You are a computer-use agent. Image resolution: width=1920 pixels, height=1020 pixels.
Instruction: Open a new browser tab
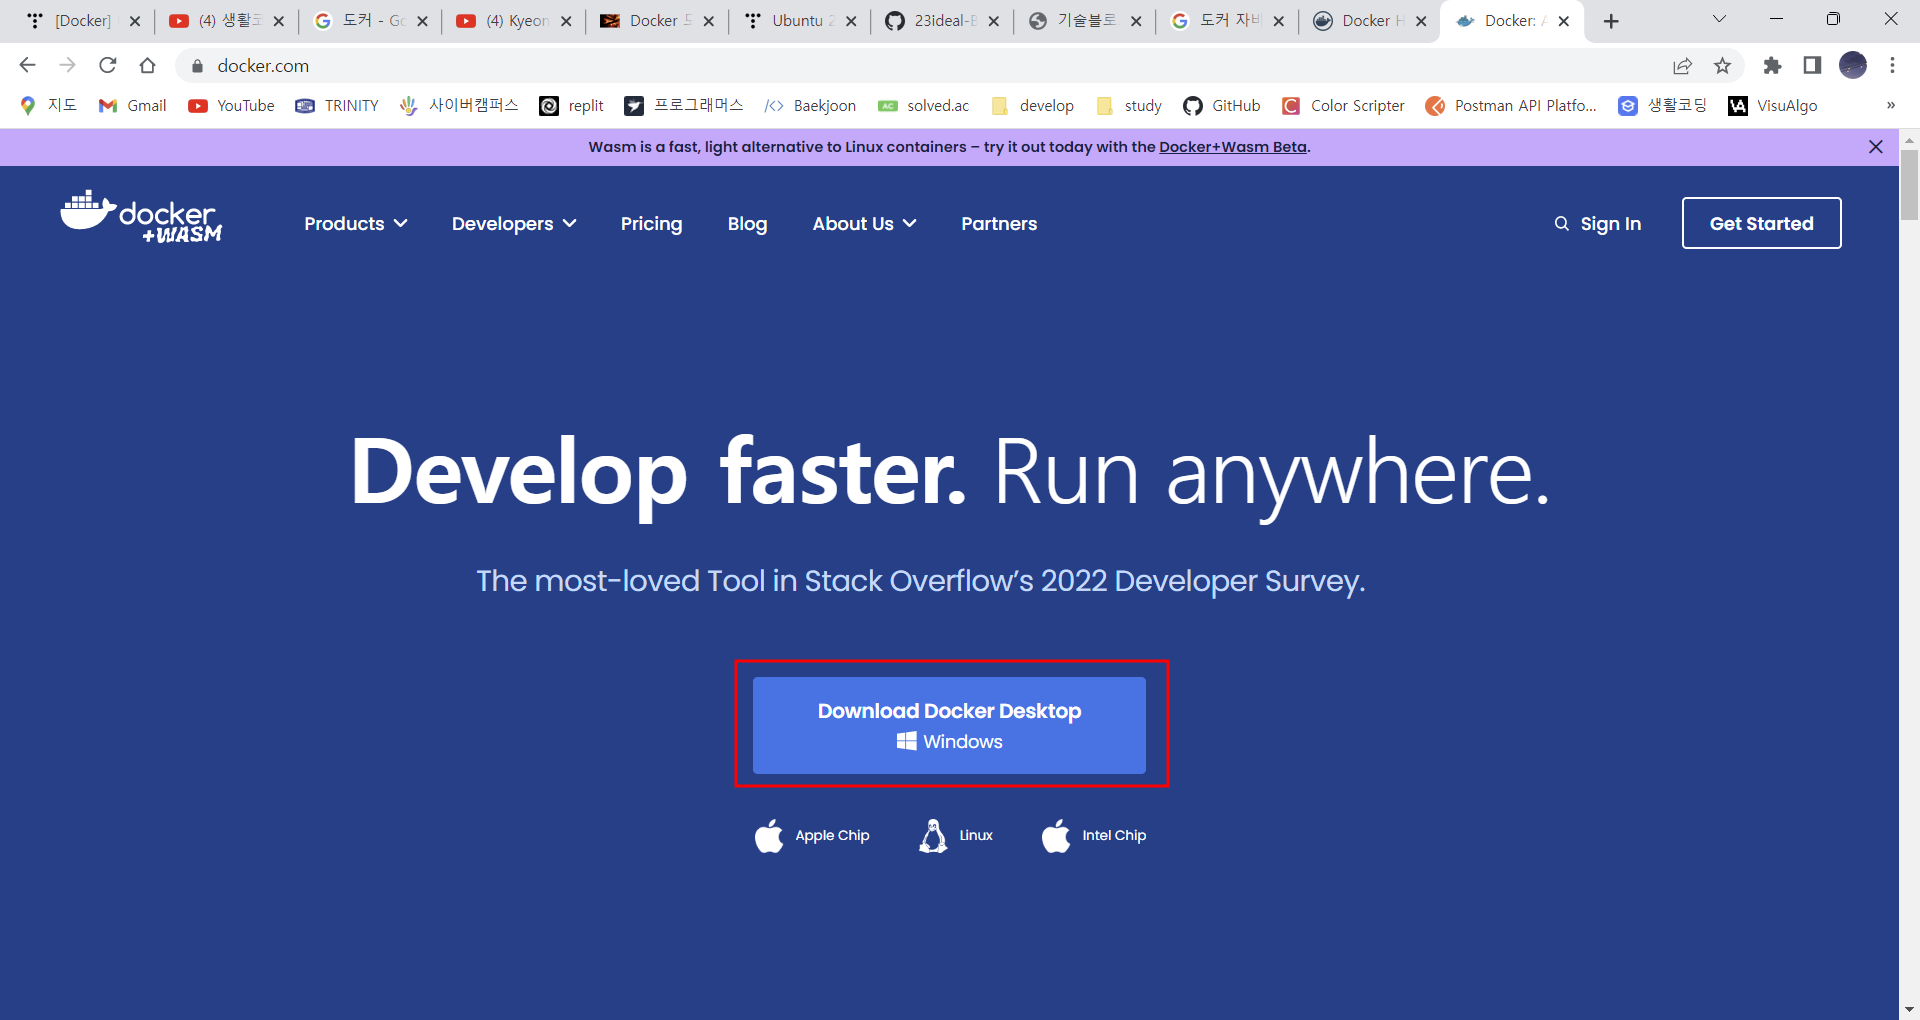tap(1611, 21)
